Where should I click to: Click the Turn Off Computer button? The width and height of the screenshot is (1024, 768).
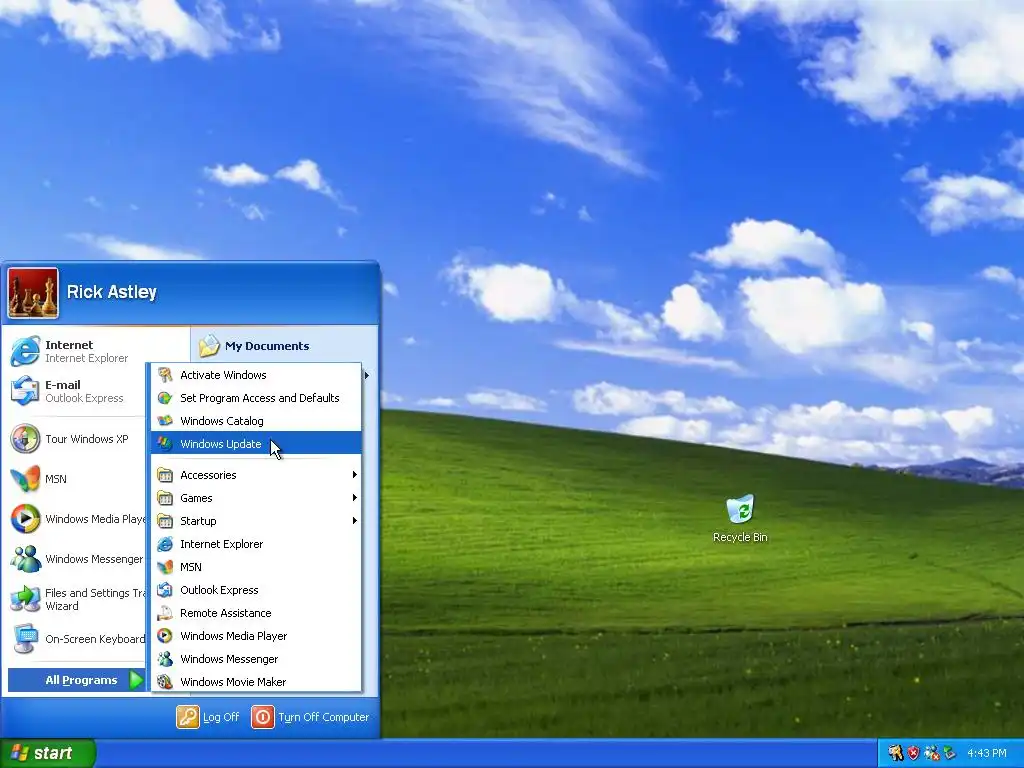tap(311, 717)
